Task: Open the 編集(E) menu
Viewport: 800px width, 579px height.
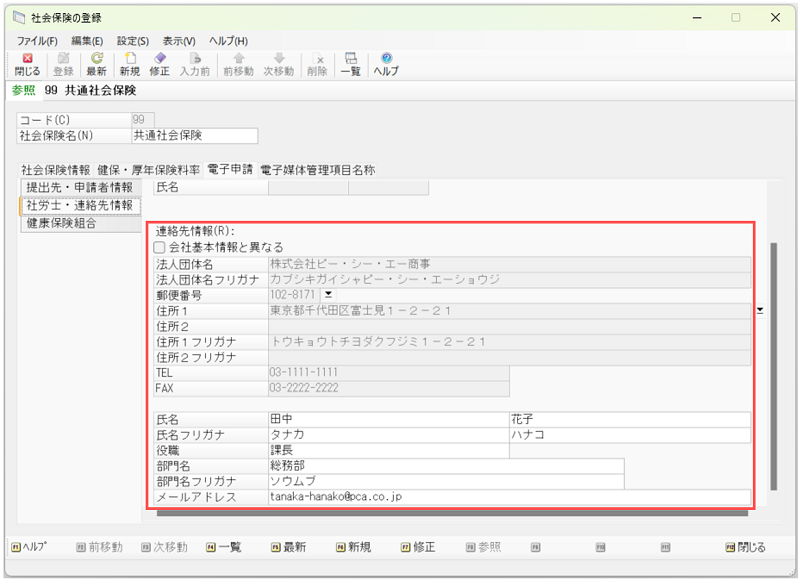Action: (87, 41)
